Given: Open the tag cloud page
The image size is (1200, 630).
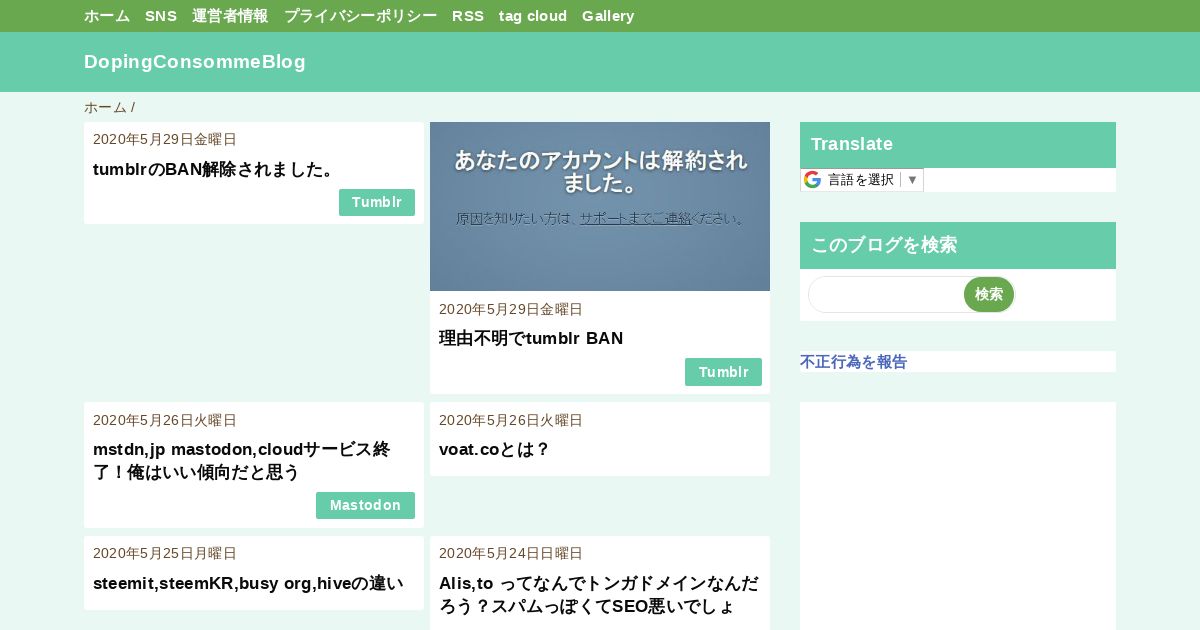Looking at the screenshot, I should coord(533,16).
